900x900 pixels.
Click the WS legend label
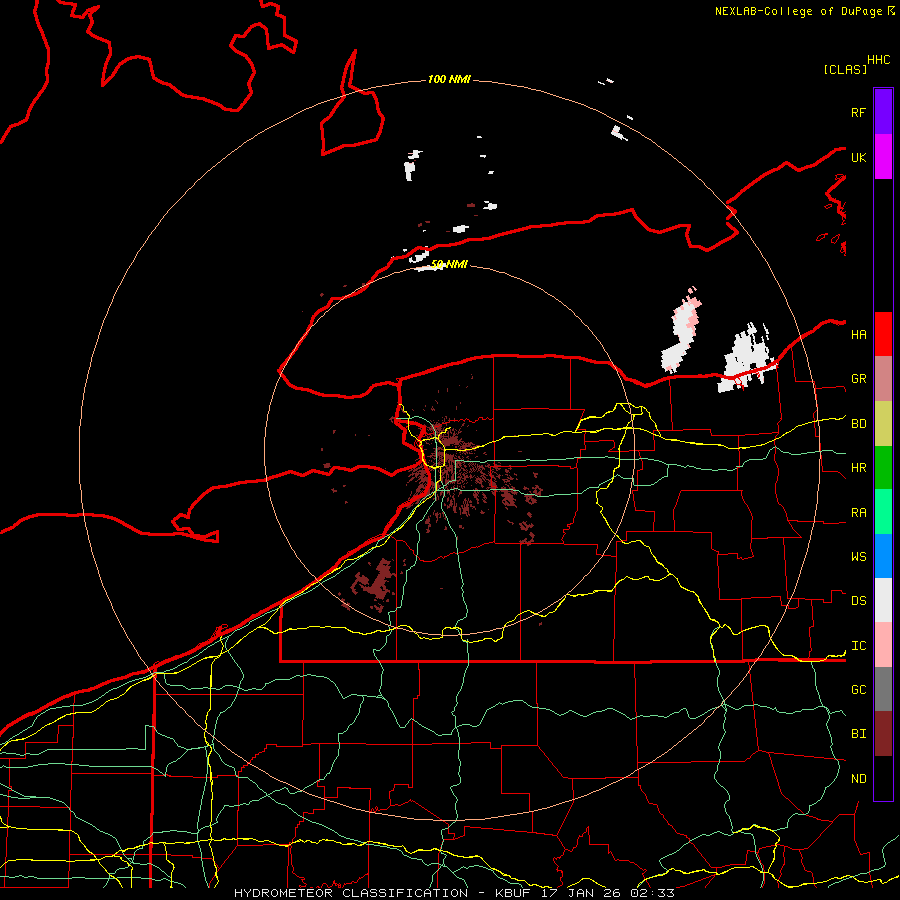coord(858,557)
